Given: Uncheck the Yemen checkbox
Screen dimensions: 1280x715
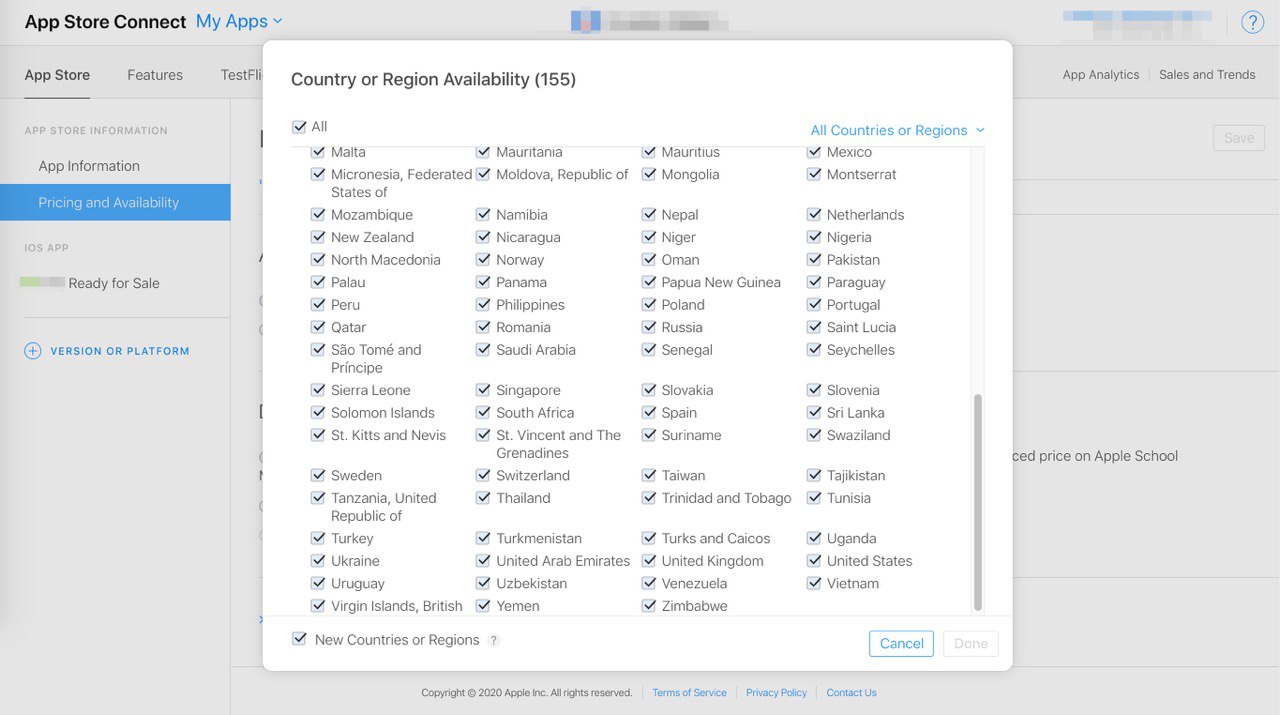Looking at the screenshot, I should (x=483, y=606).
